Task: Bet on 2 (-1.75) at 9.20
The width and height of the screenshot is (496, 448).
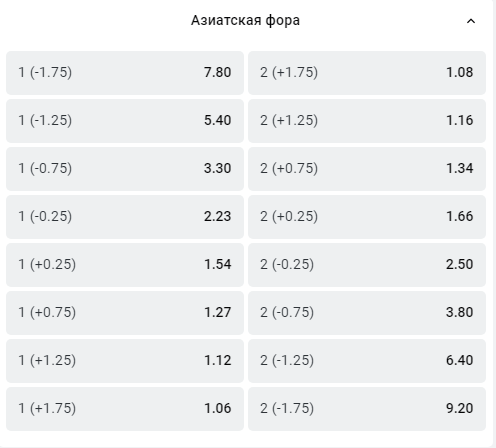Action: click(x=367, y=409)
